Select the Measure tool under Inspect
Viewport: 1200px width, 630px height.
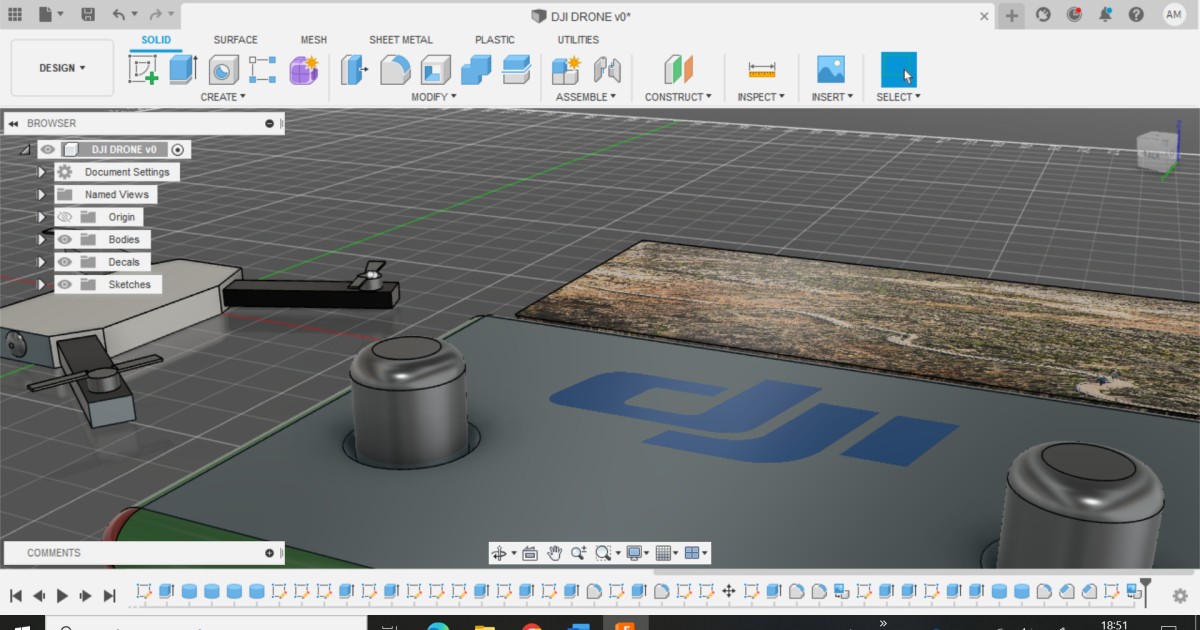tap(760, 68)
